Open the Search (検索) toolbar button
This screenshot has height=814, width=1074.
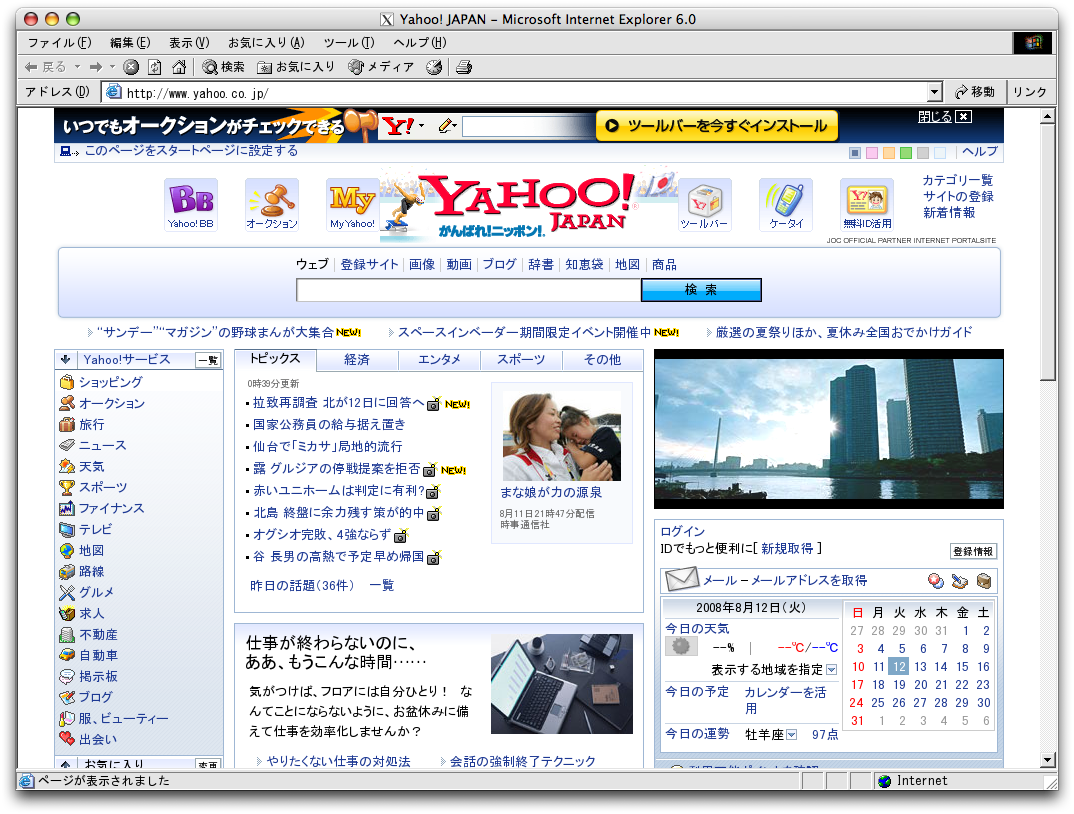coord(223,66)
